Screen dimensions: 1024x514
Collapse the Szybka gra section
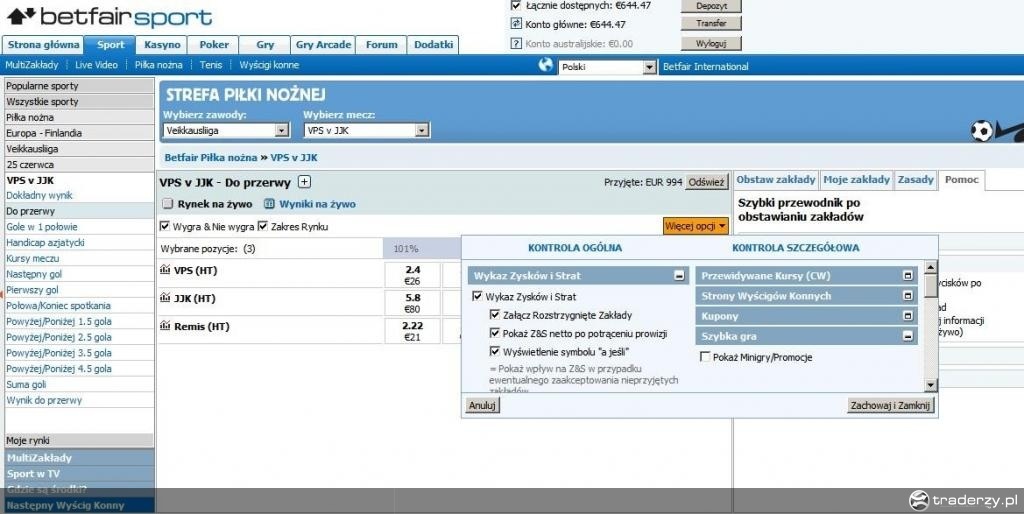(907, 336)
